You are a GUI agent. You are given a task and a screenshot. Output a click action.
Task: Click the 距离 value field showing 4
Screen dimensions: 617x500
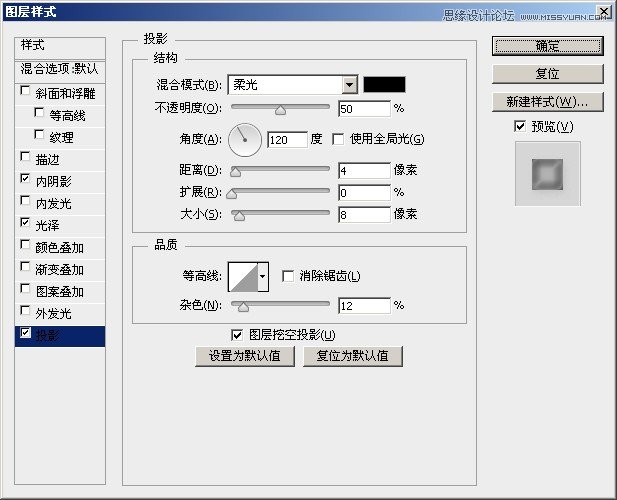click(364, 171)
